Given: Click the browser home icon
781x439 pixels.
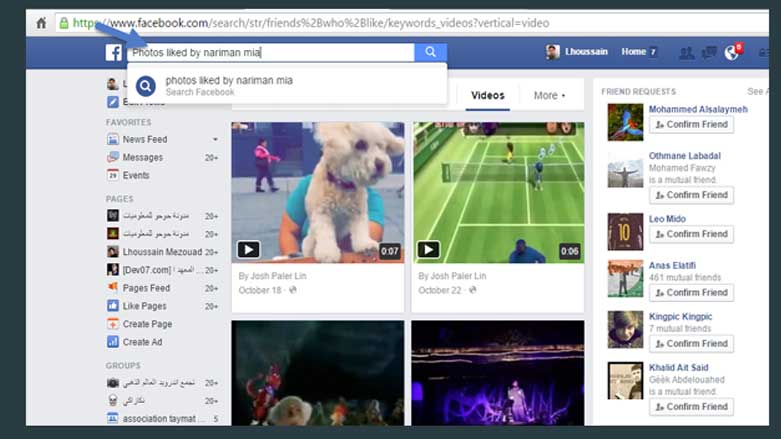Looking at the screenshot, I should click(41, 21).
